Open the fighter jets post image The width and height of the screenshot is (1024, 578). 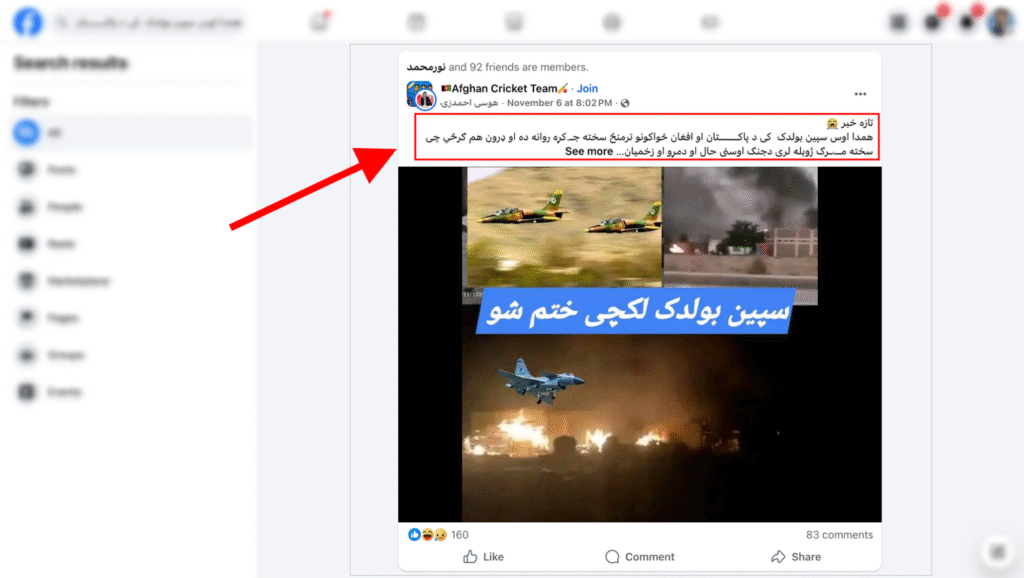[639, 344]
